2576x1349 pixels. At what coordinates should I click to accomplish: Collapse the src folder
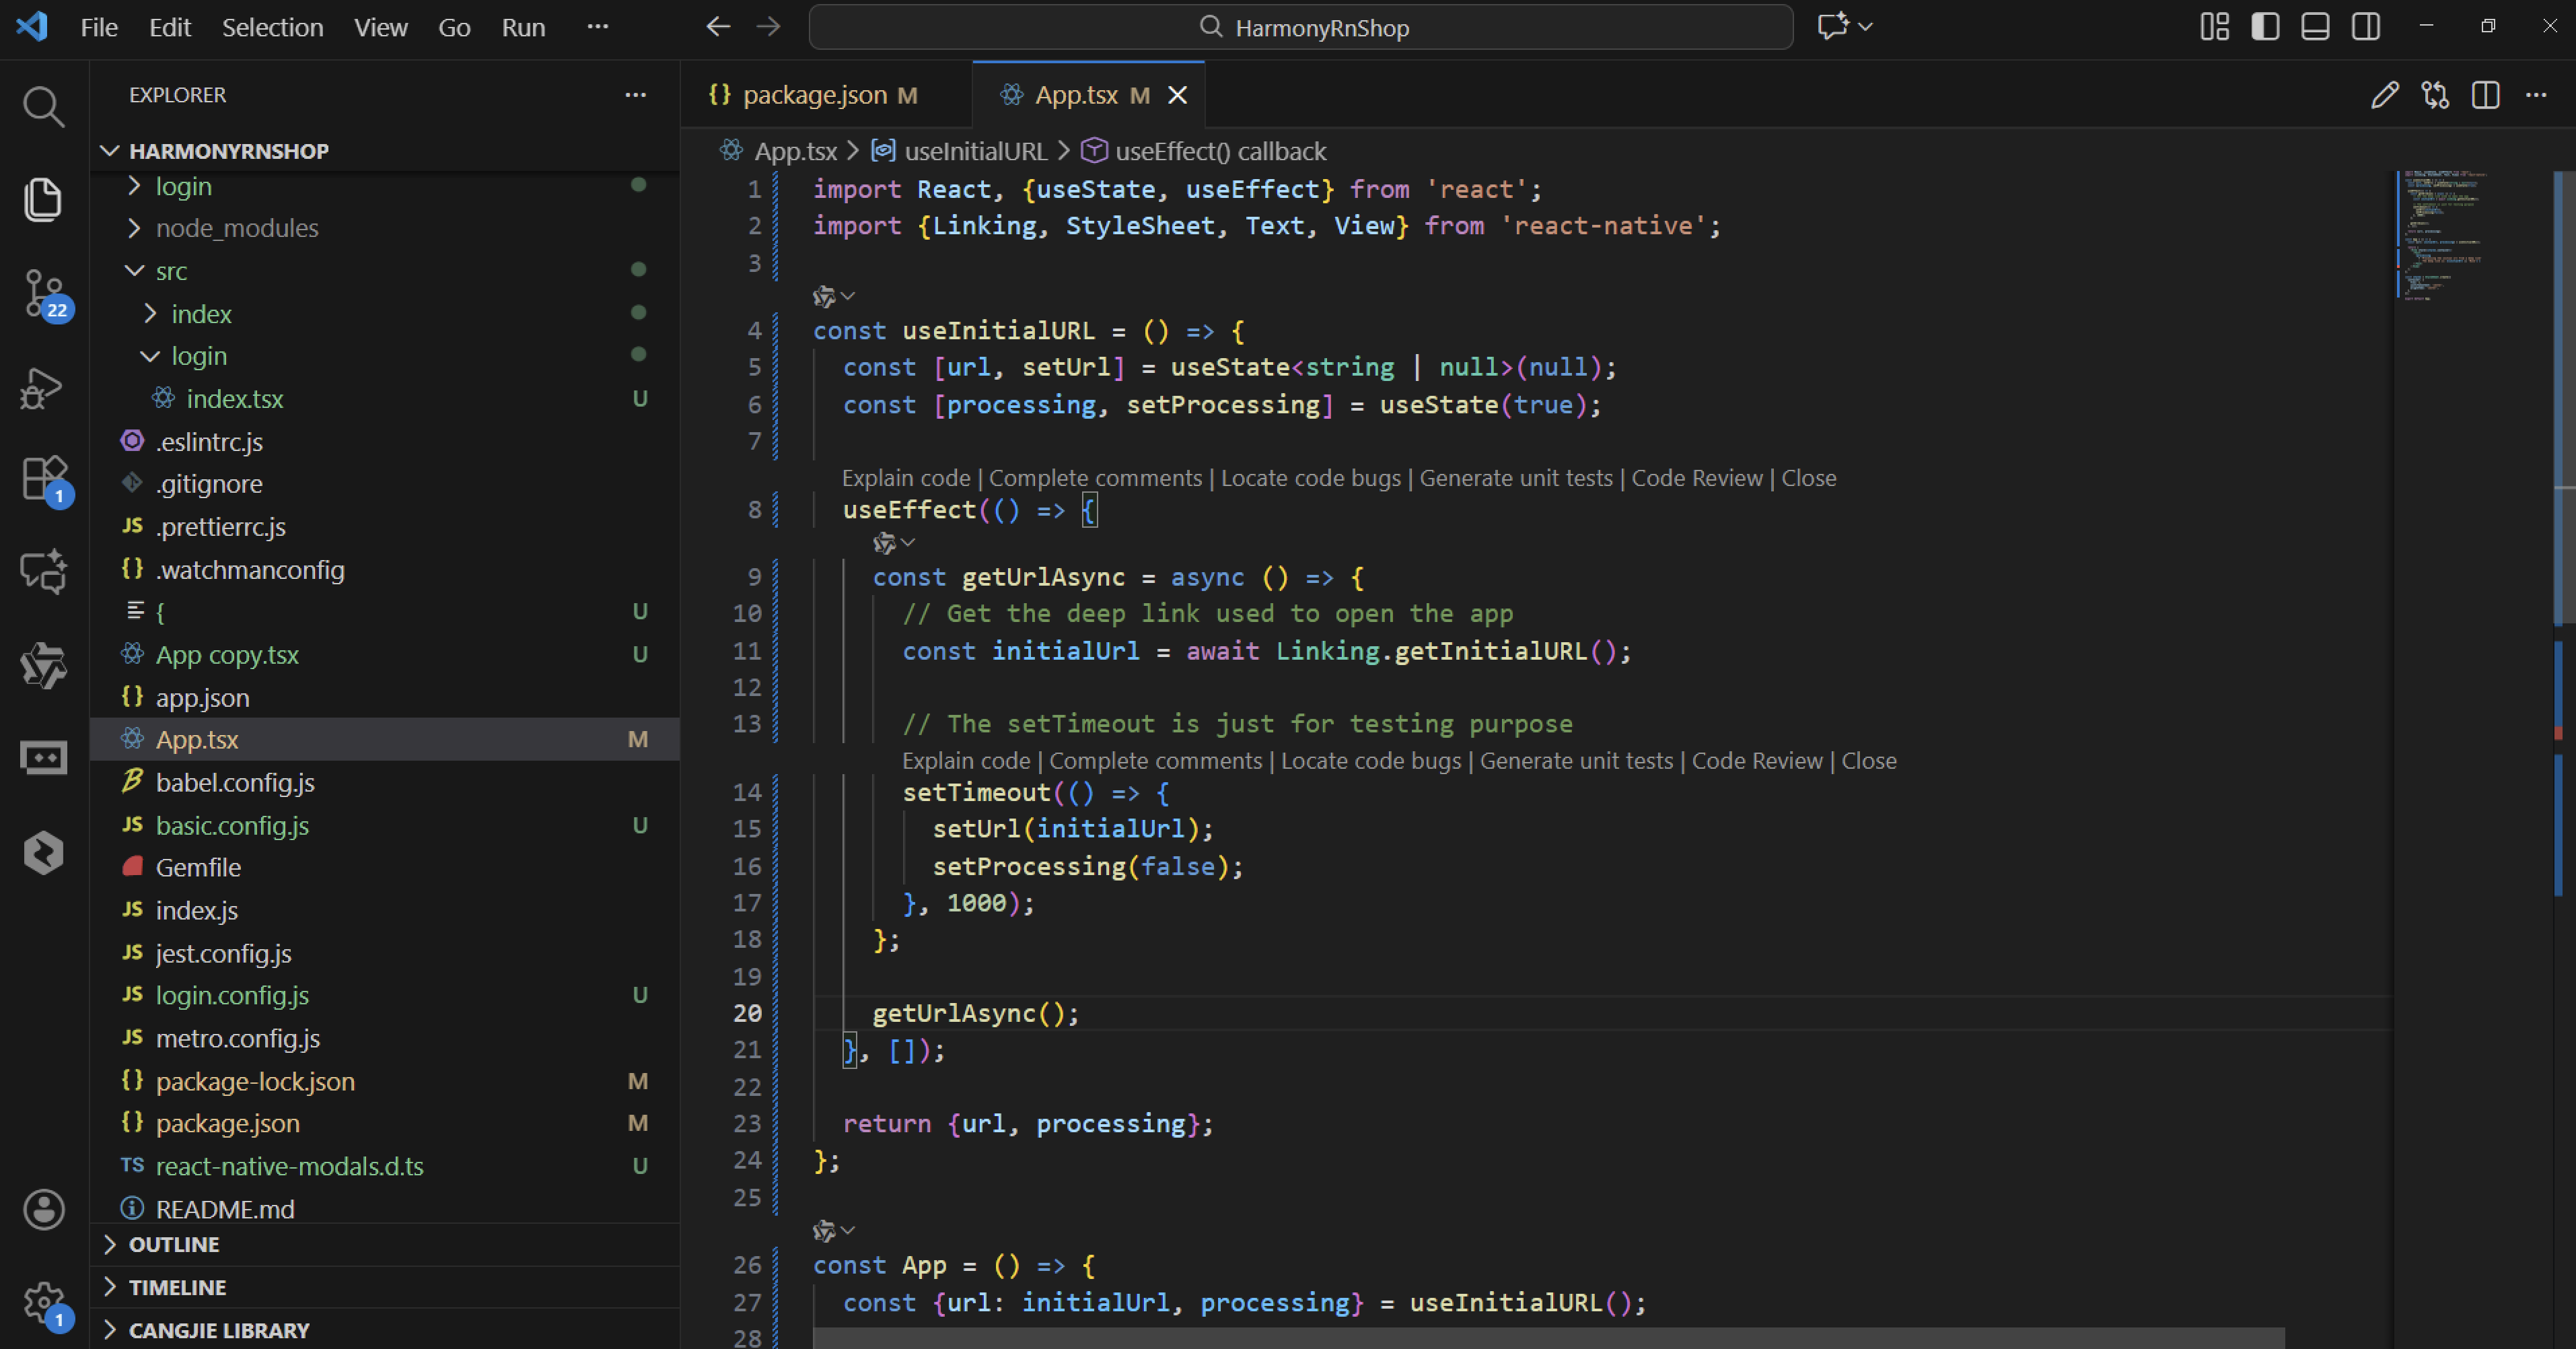pos(170,271)
